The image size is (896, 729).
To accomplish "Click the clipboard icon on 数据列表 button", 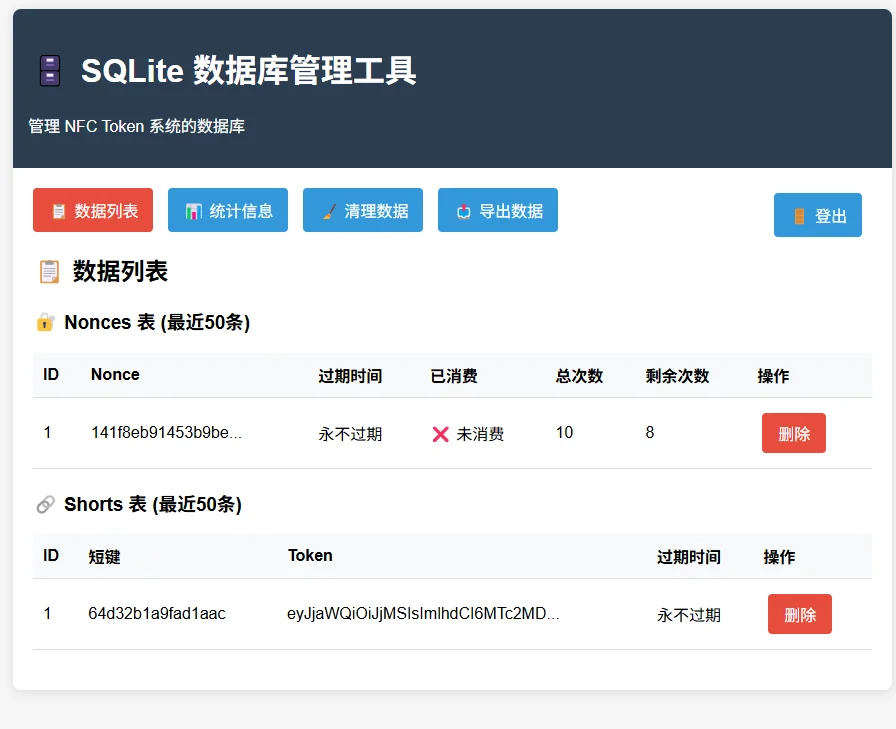I will click(x=58, y=211).
